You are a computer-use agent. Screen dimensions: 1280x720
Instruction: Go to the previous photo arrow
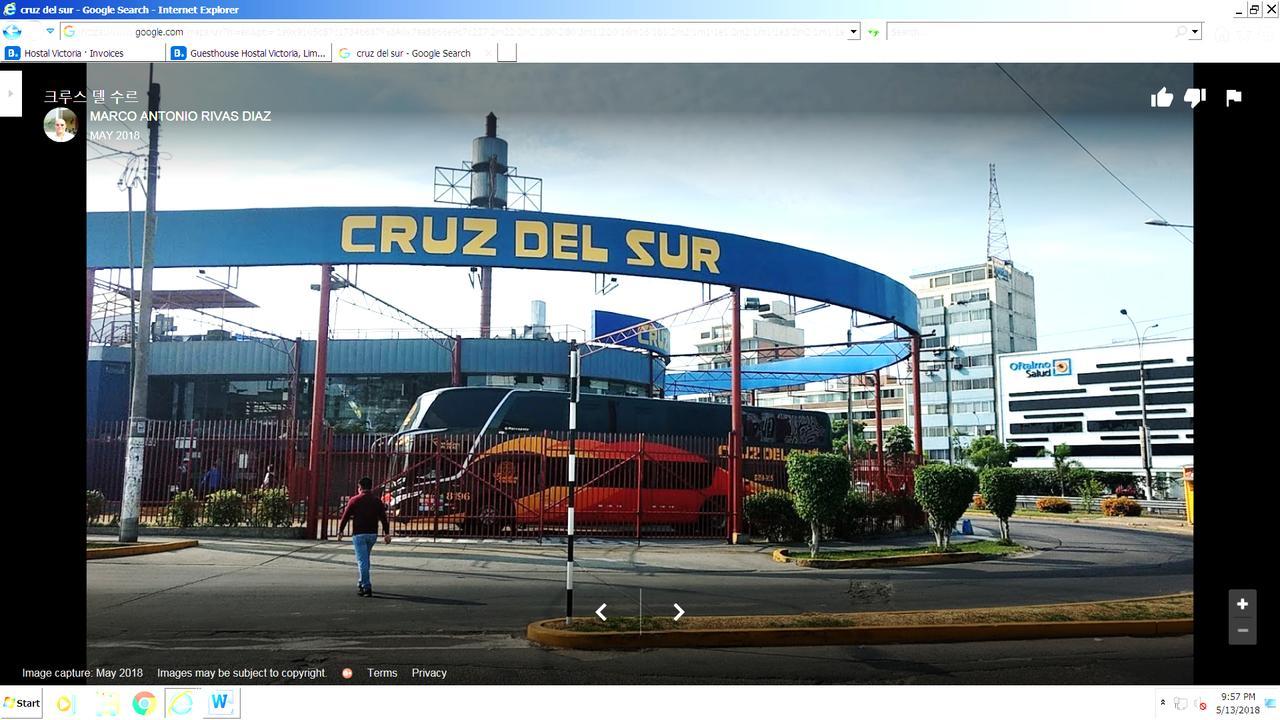[601, 612]
